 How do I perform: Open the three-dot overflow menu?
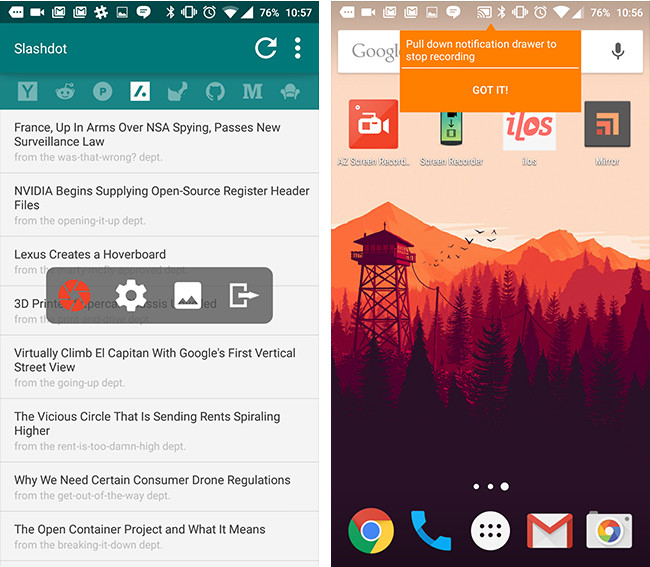(298, 48)
